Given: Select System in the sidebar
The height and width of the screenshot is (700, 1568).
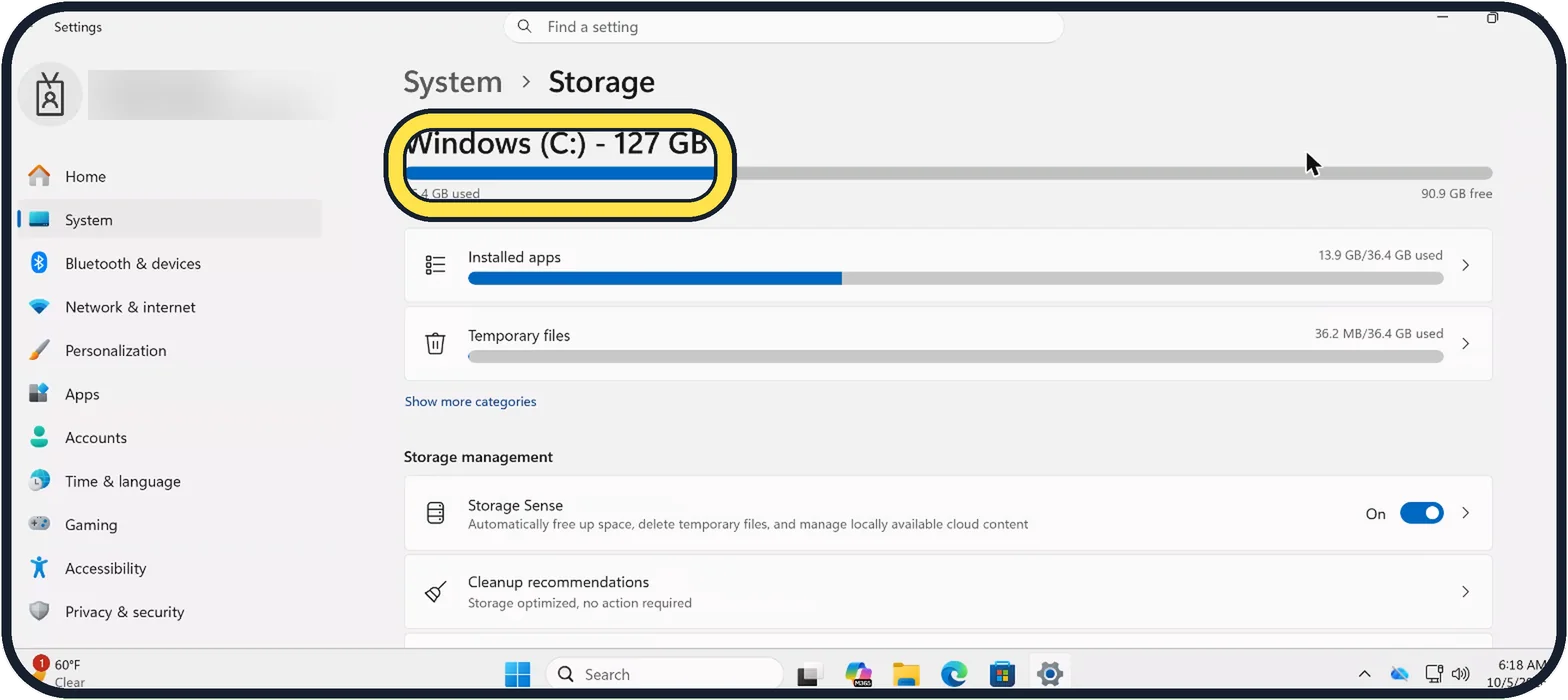Looking at the screenshot, I should [170, 220].
